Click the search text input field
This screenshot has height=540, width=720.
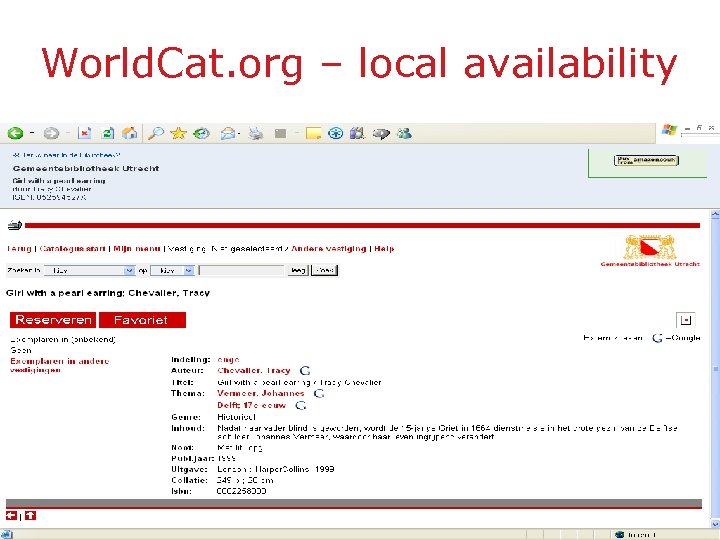pyautogui.click(x=242, y=270)
